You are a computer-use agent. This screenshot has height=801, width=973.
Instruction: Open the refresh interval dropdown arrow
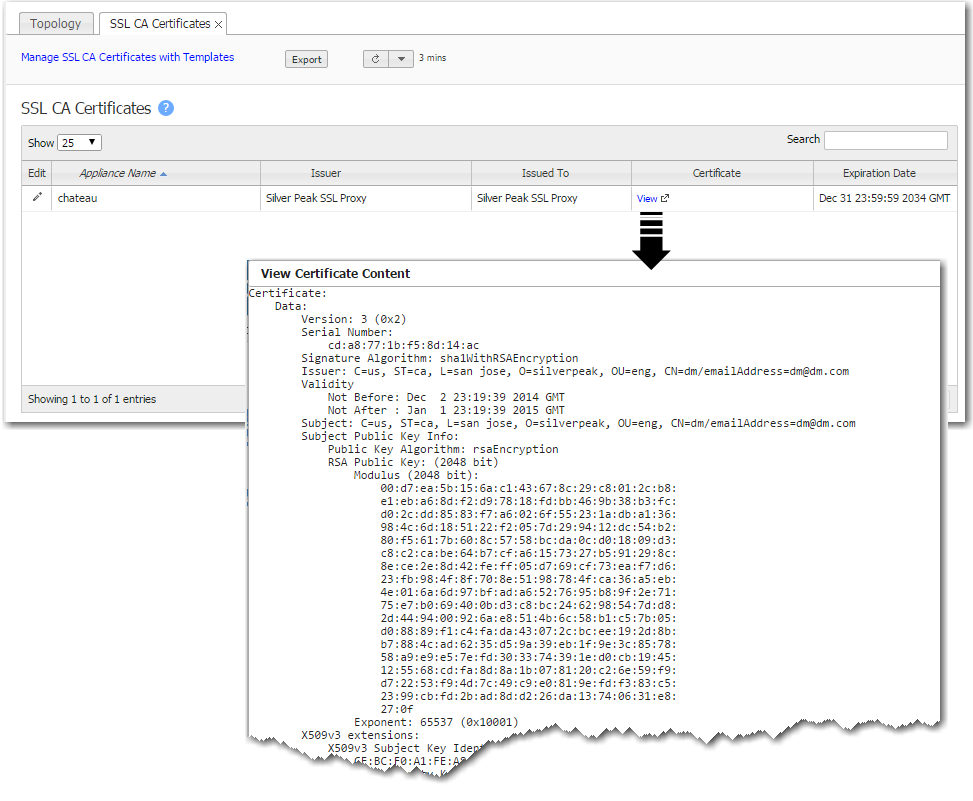click(401, 59)
